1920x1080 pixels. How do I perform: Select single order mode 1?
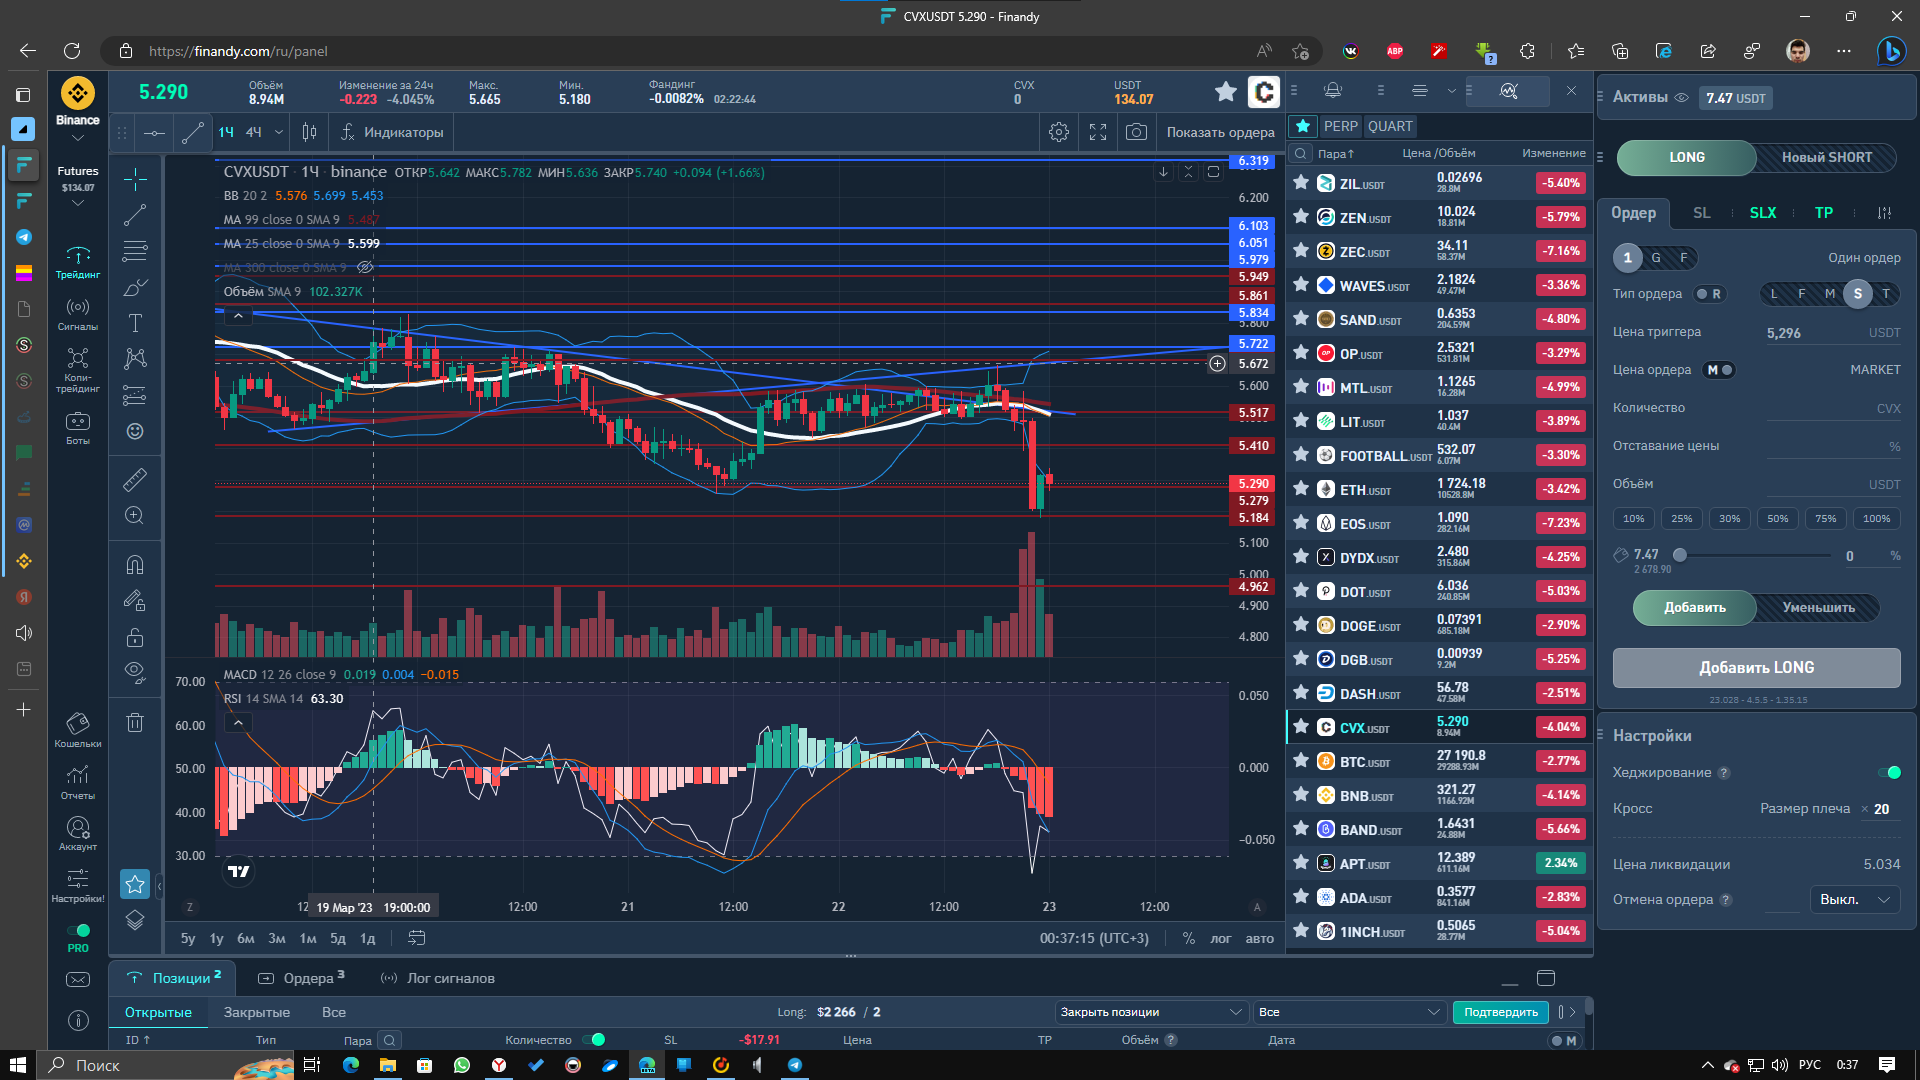pyautogui.click(x=1627, y=258)
